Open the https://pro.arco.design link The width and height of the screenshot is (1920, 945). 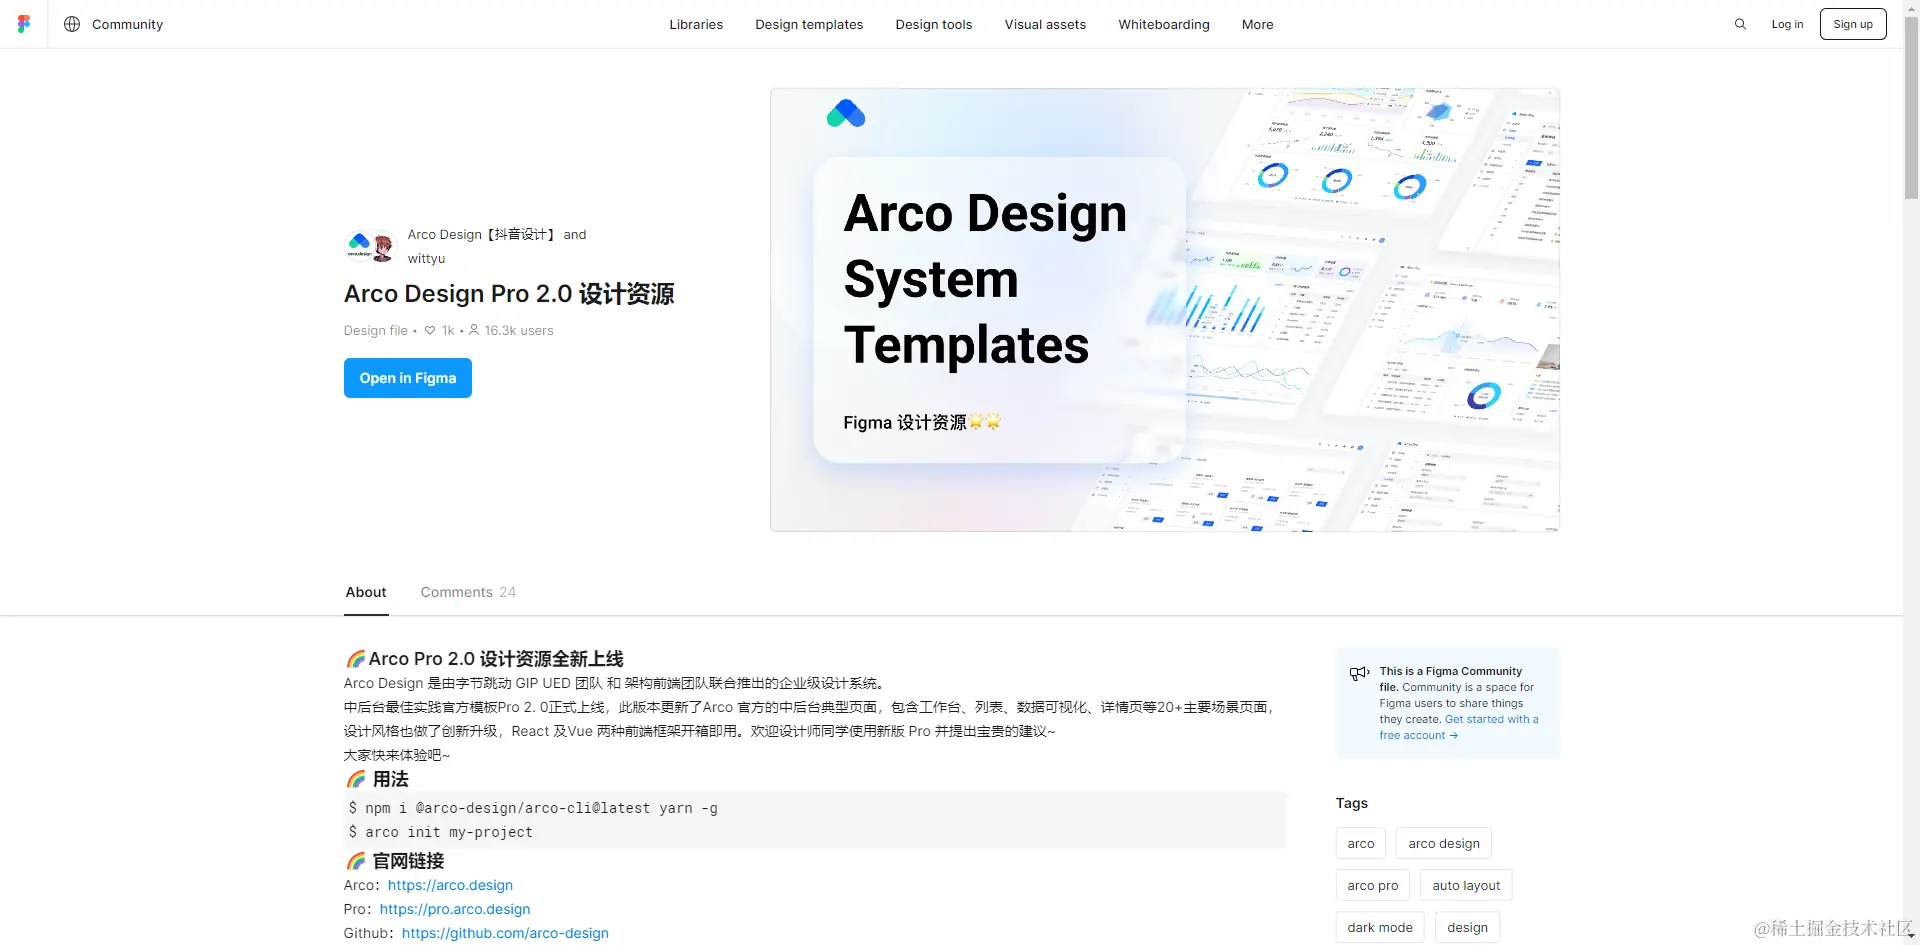coord(455,909)
